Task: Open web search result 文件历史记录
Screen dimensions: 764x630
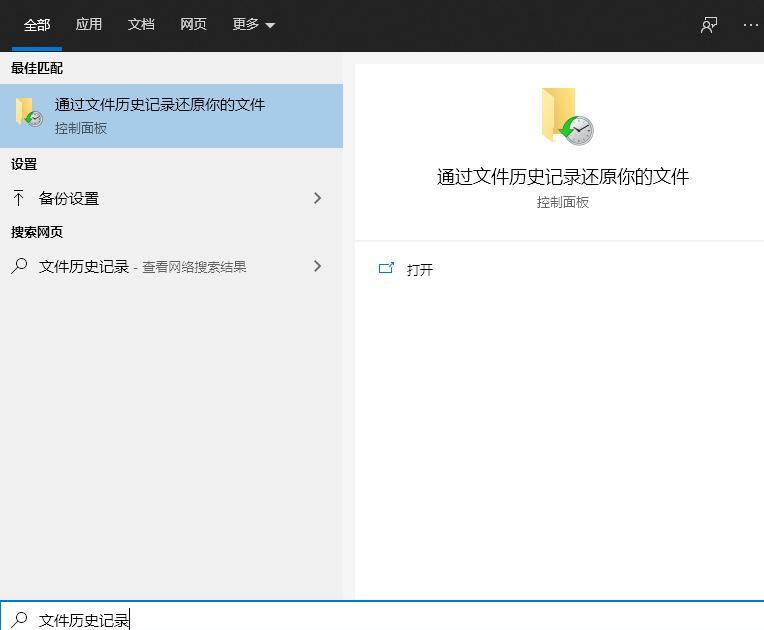Action: (x=172, y=267)
